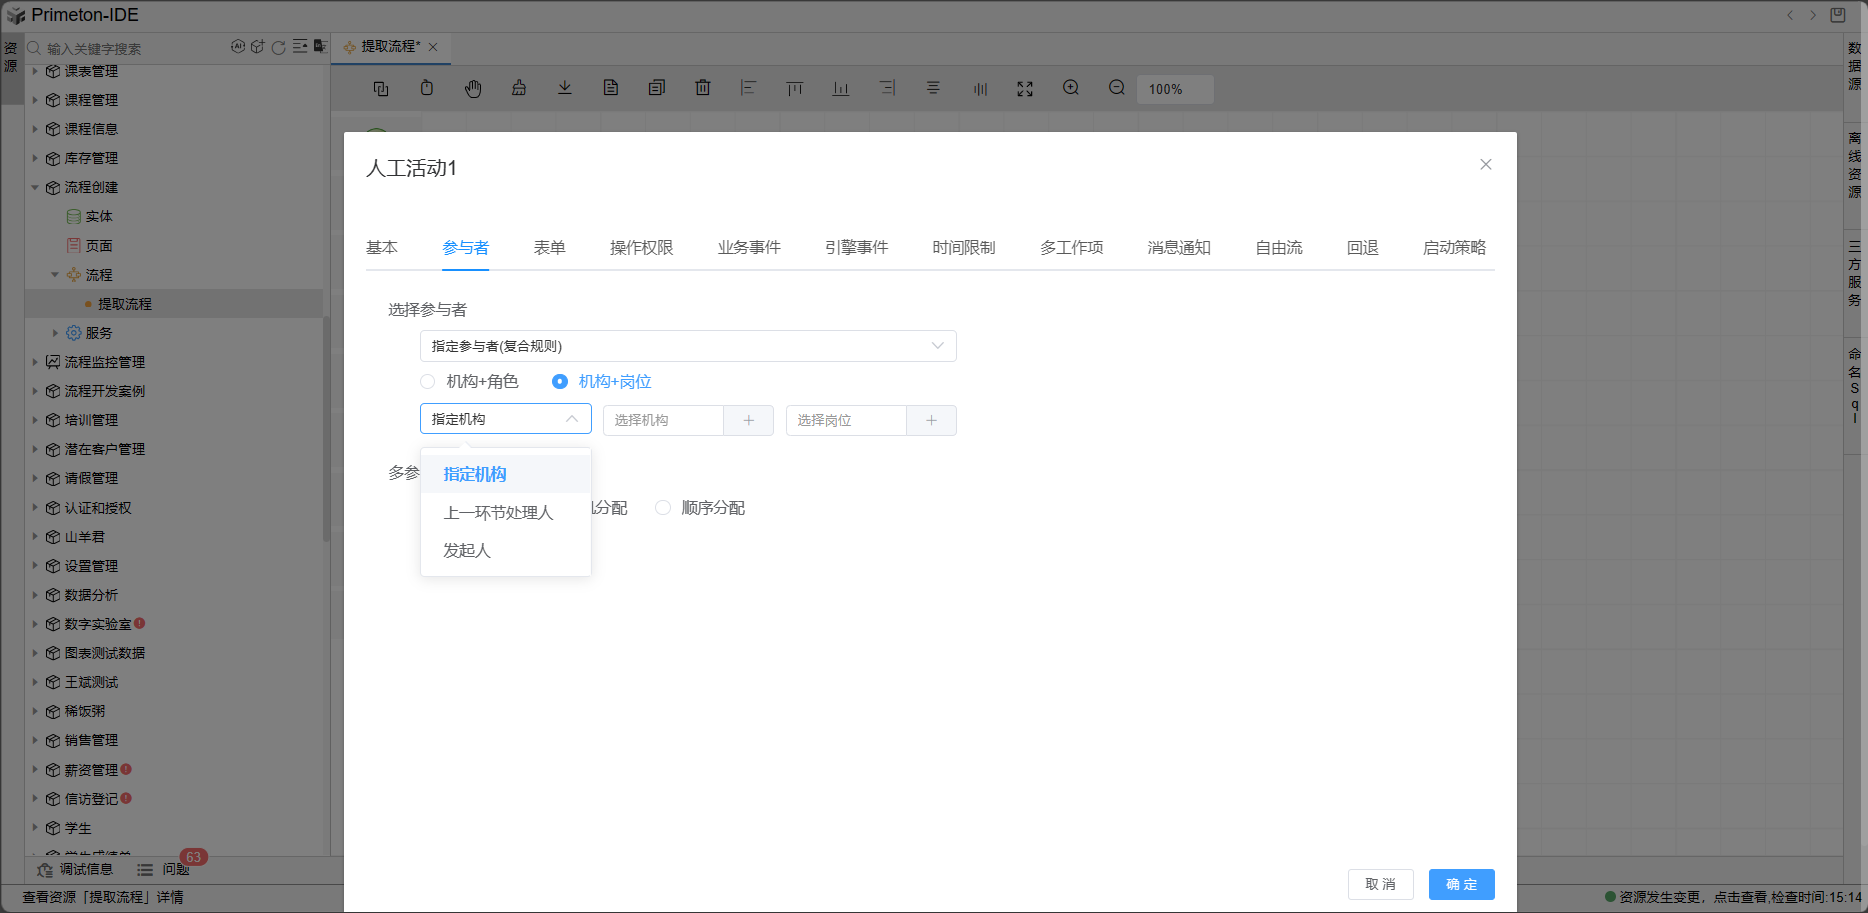
Task: Click the 取消 button
Action: coord(1380,884)
